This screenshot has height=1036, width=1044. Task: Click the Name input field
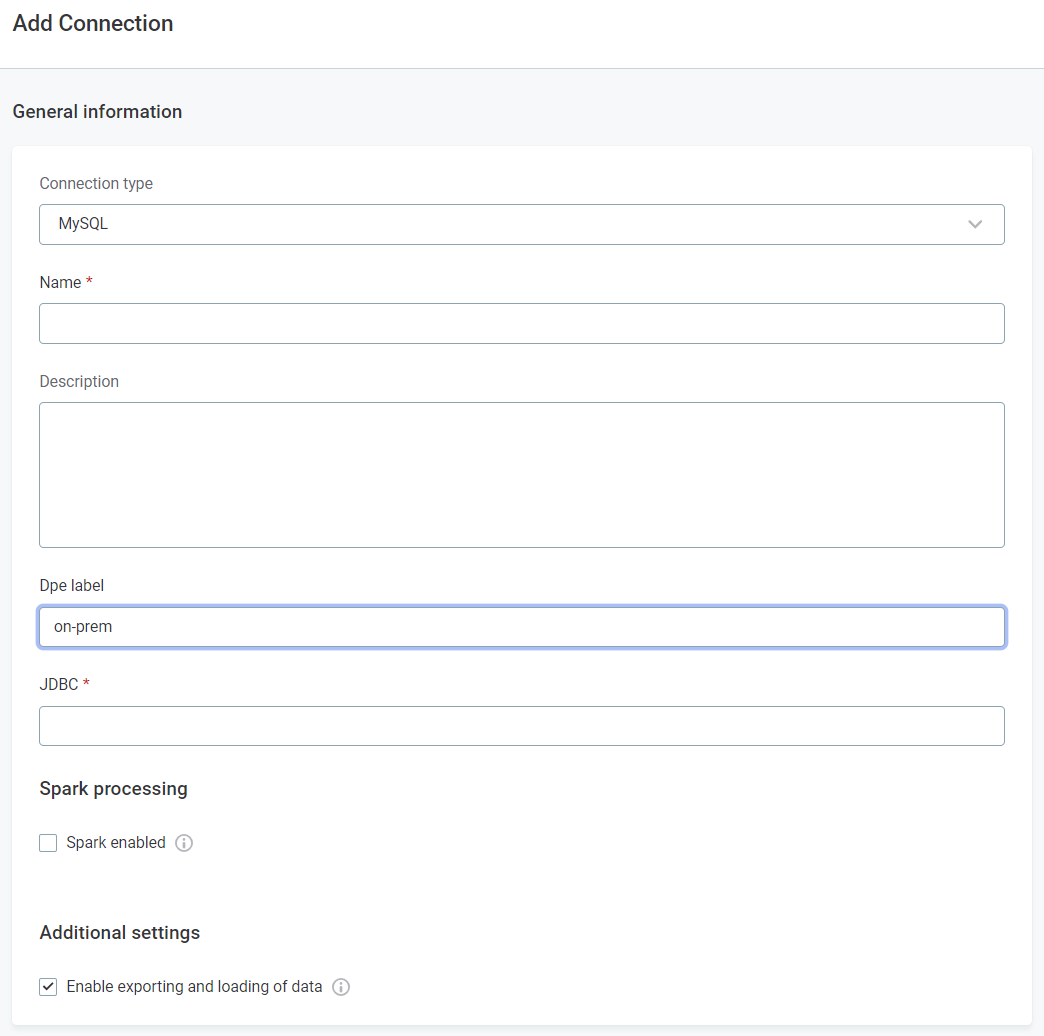pos(522,323)
